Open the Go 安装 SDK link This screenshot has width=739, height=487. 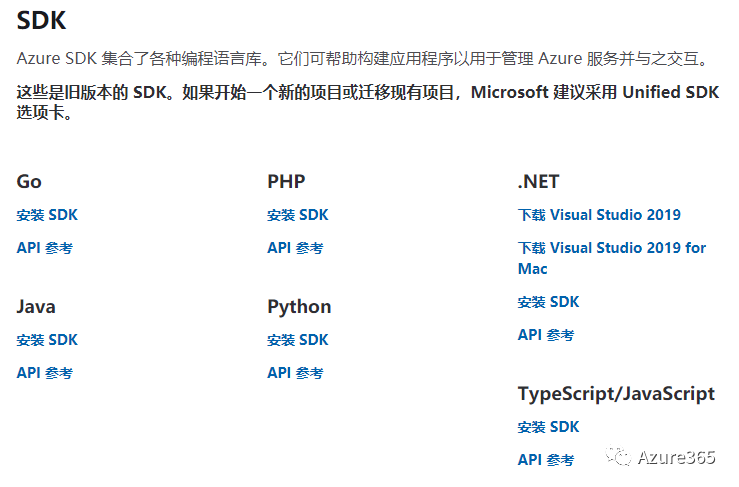[x=47, y=215]
